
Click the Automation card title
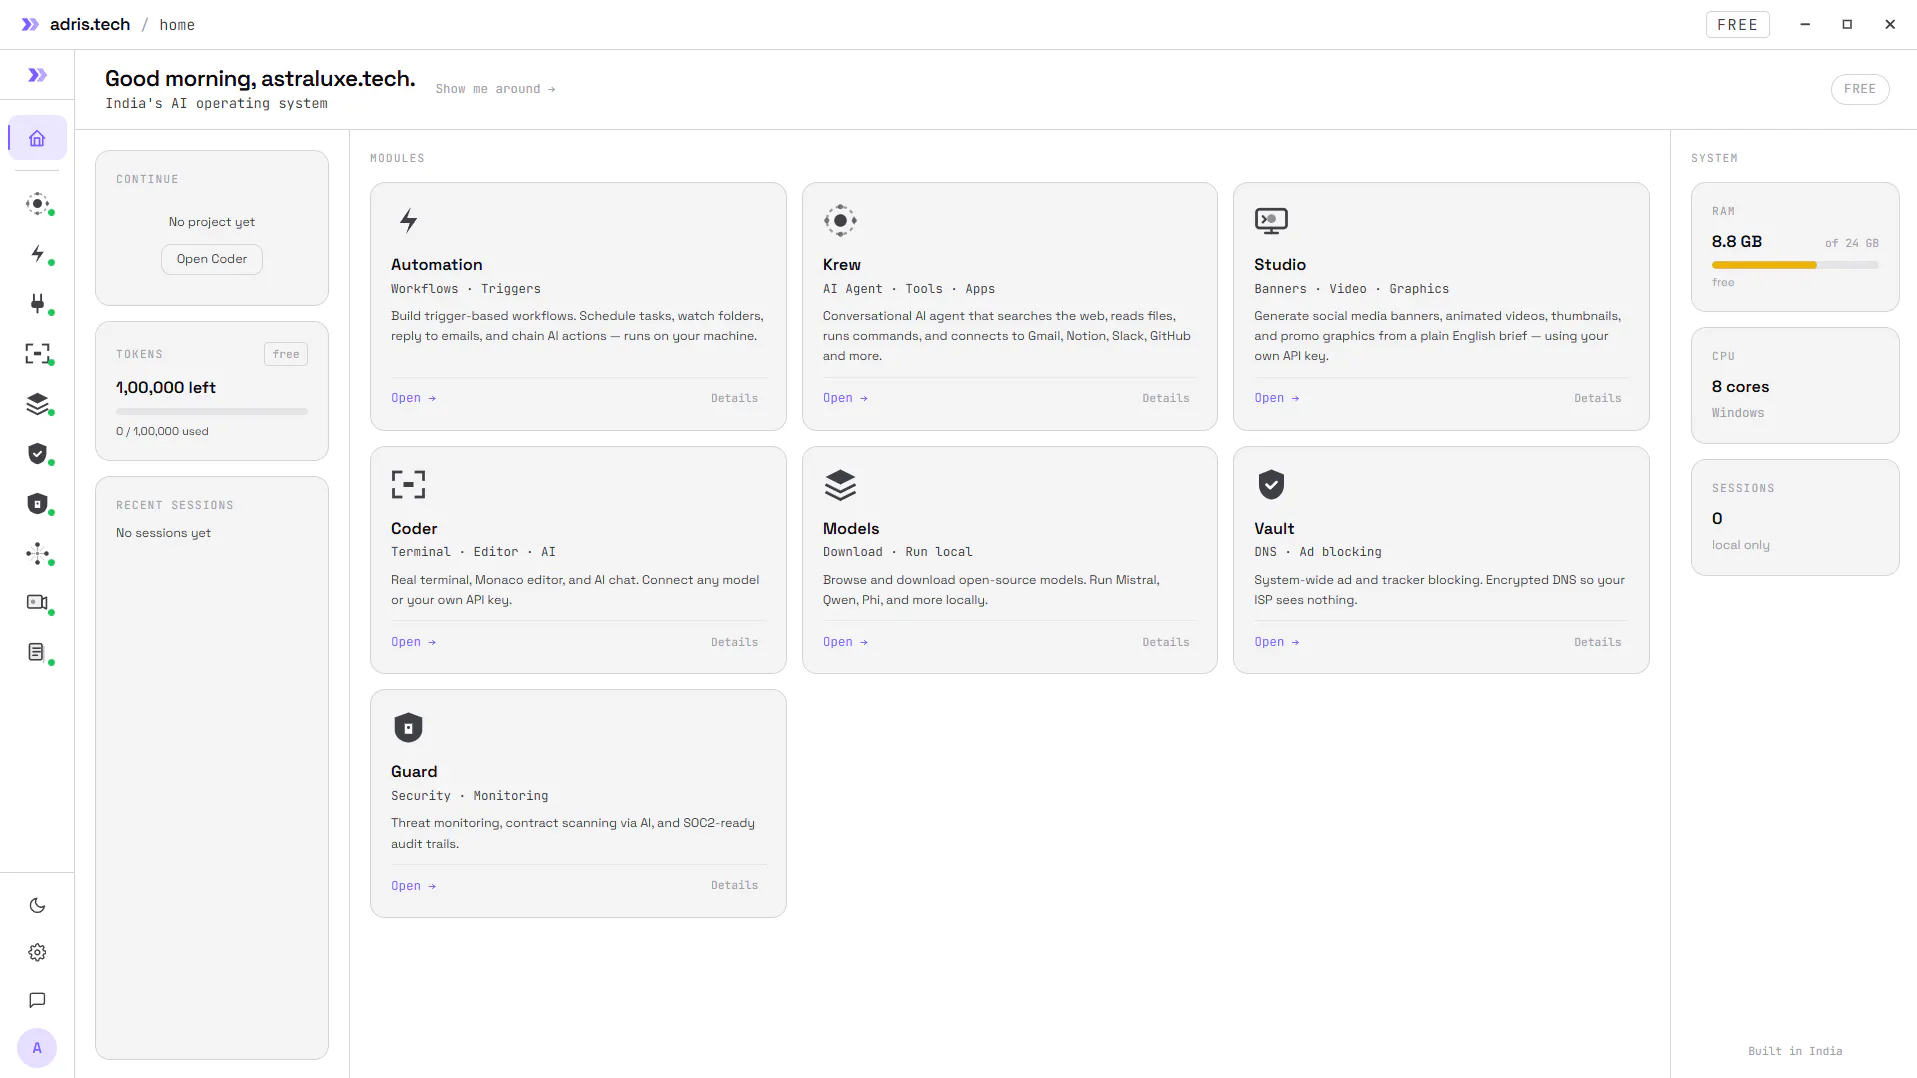[x=437, y=264]
